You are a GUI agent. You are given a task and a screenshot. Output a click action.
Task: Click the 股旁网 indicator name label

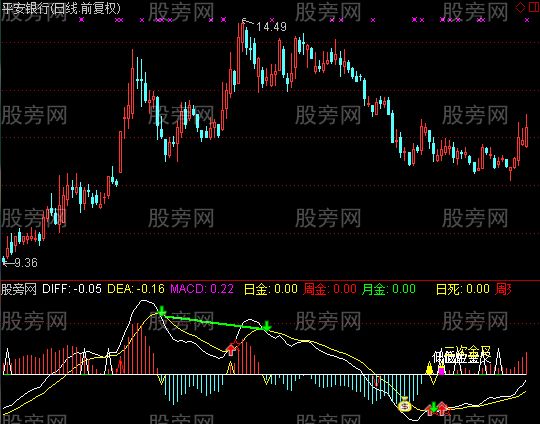[x=19, y=289]
